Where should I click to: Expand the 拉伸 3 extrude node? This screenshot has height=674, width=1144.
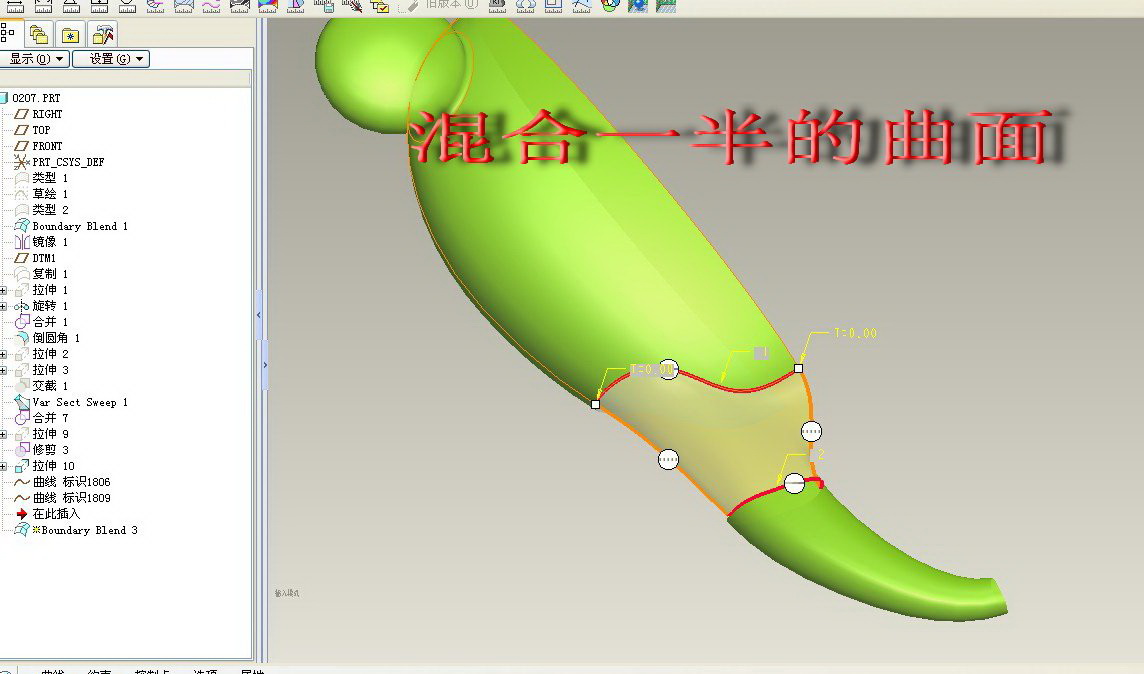coord(4,371)
